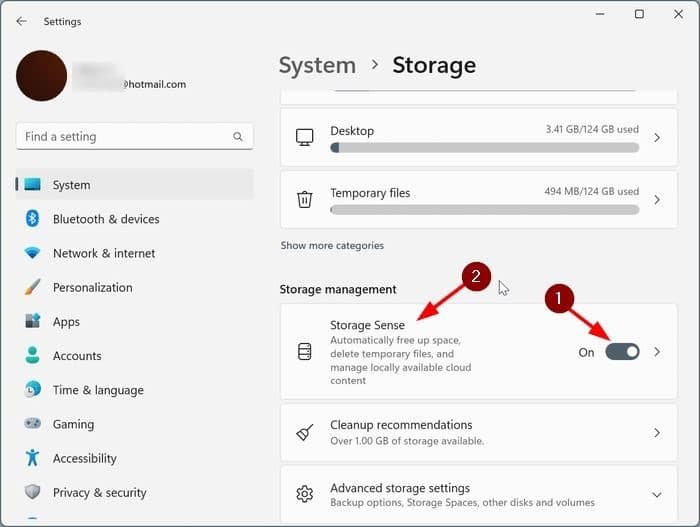Click the Advanced storage settings title

pyautogui.click(x=400, y=488)
